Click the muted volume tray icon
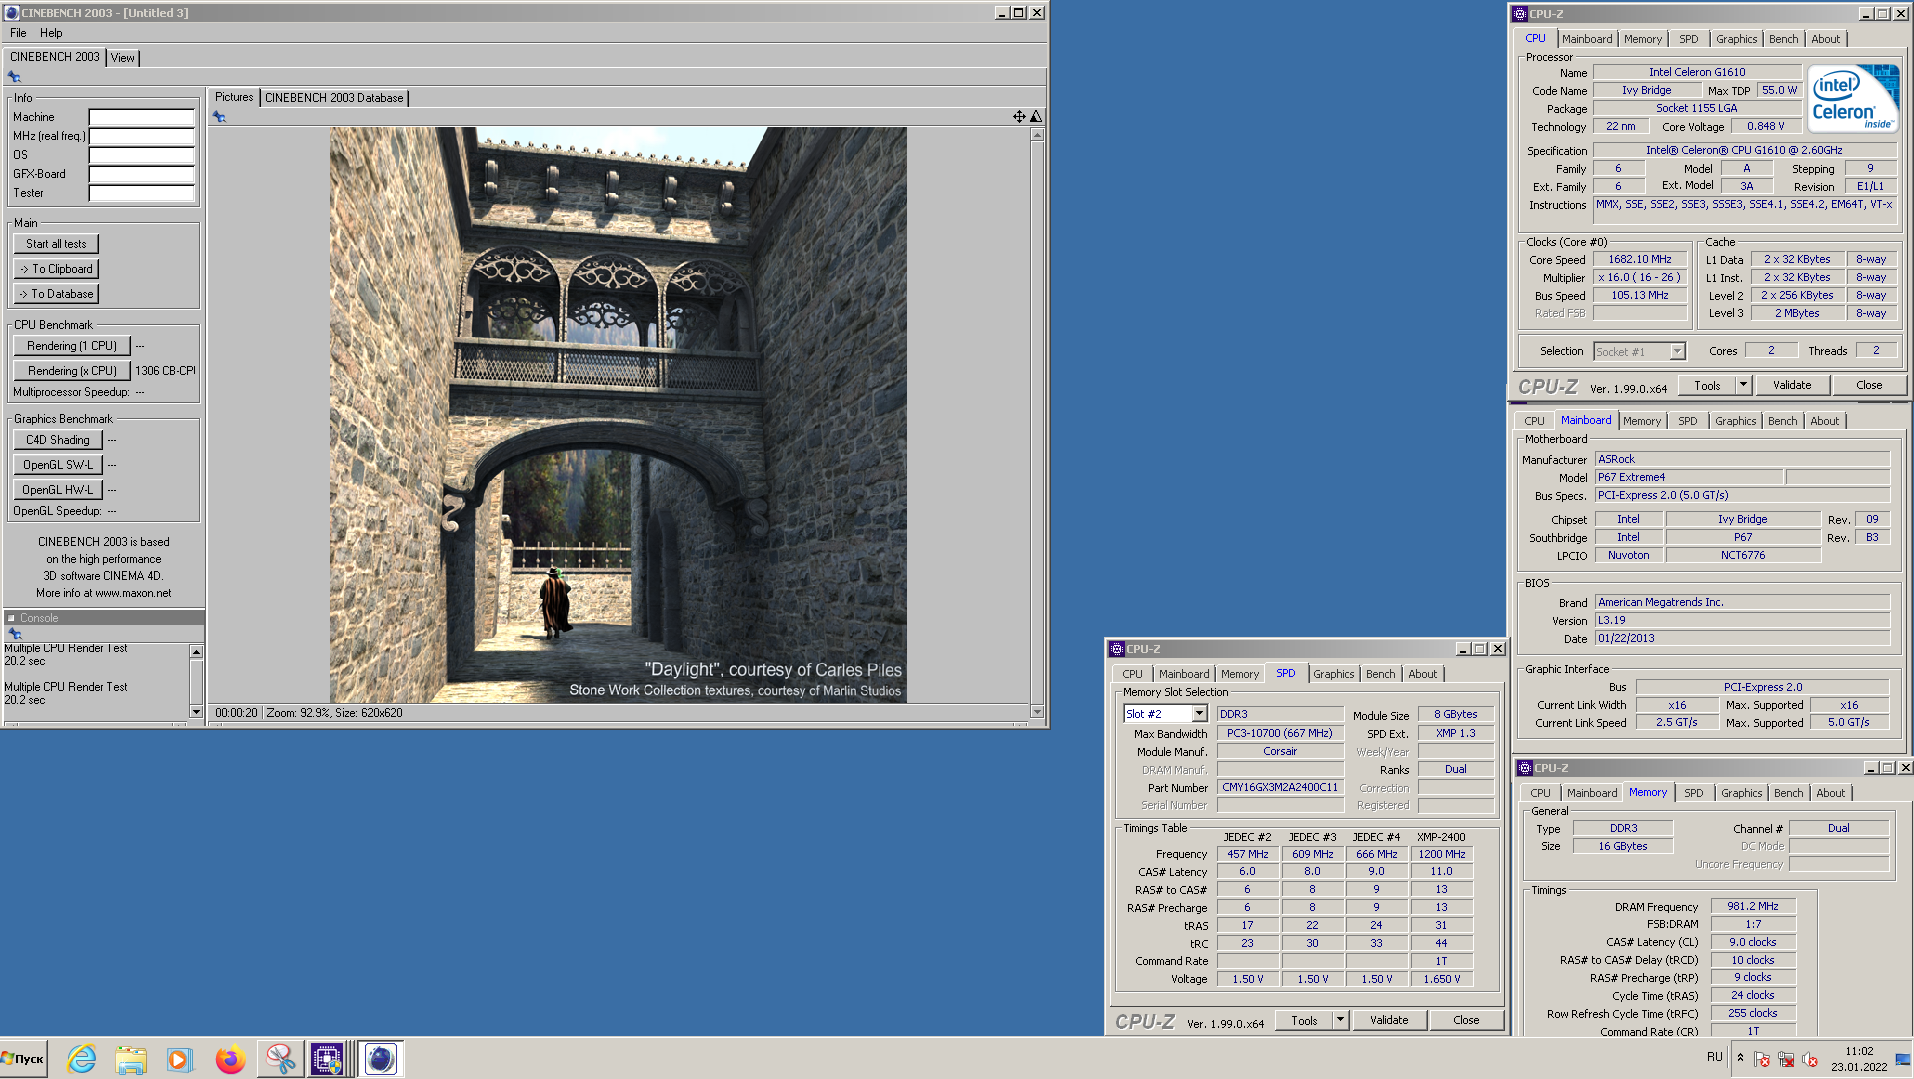This screenshot has height=1079, width=1914. click(x=1810, y=1059)
